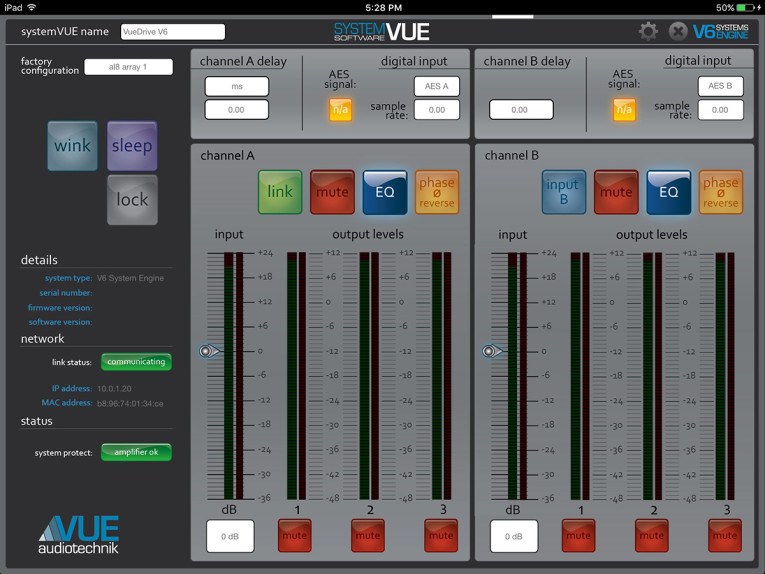Open the channel A EQ
The width and height of the screenshot is (765, 574).
385,192
